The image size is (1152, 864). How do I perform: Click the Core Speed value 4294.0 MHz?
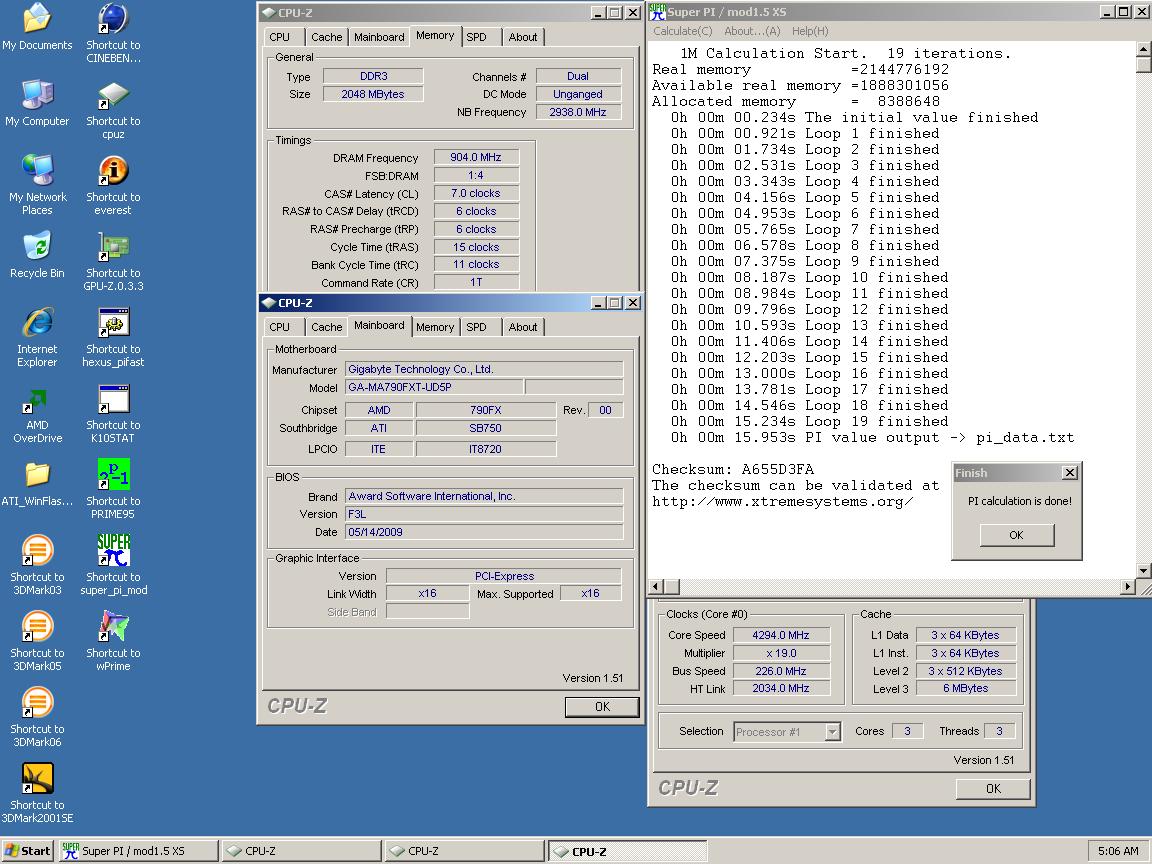[x=781, y=636]
